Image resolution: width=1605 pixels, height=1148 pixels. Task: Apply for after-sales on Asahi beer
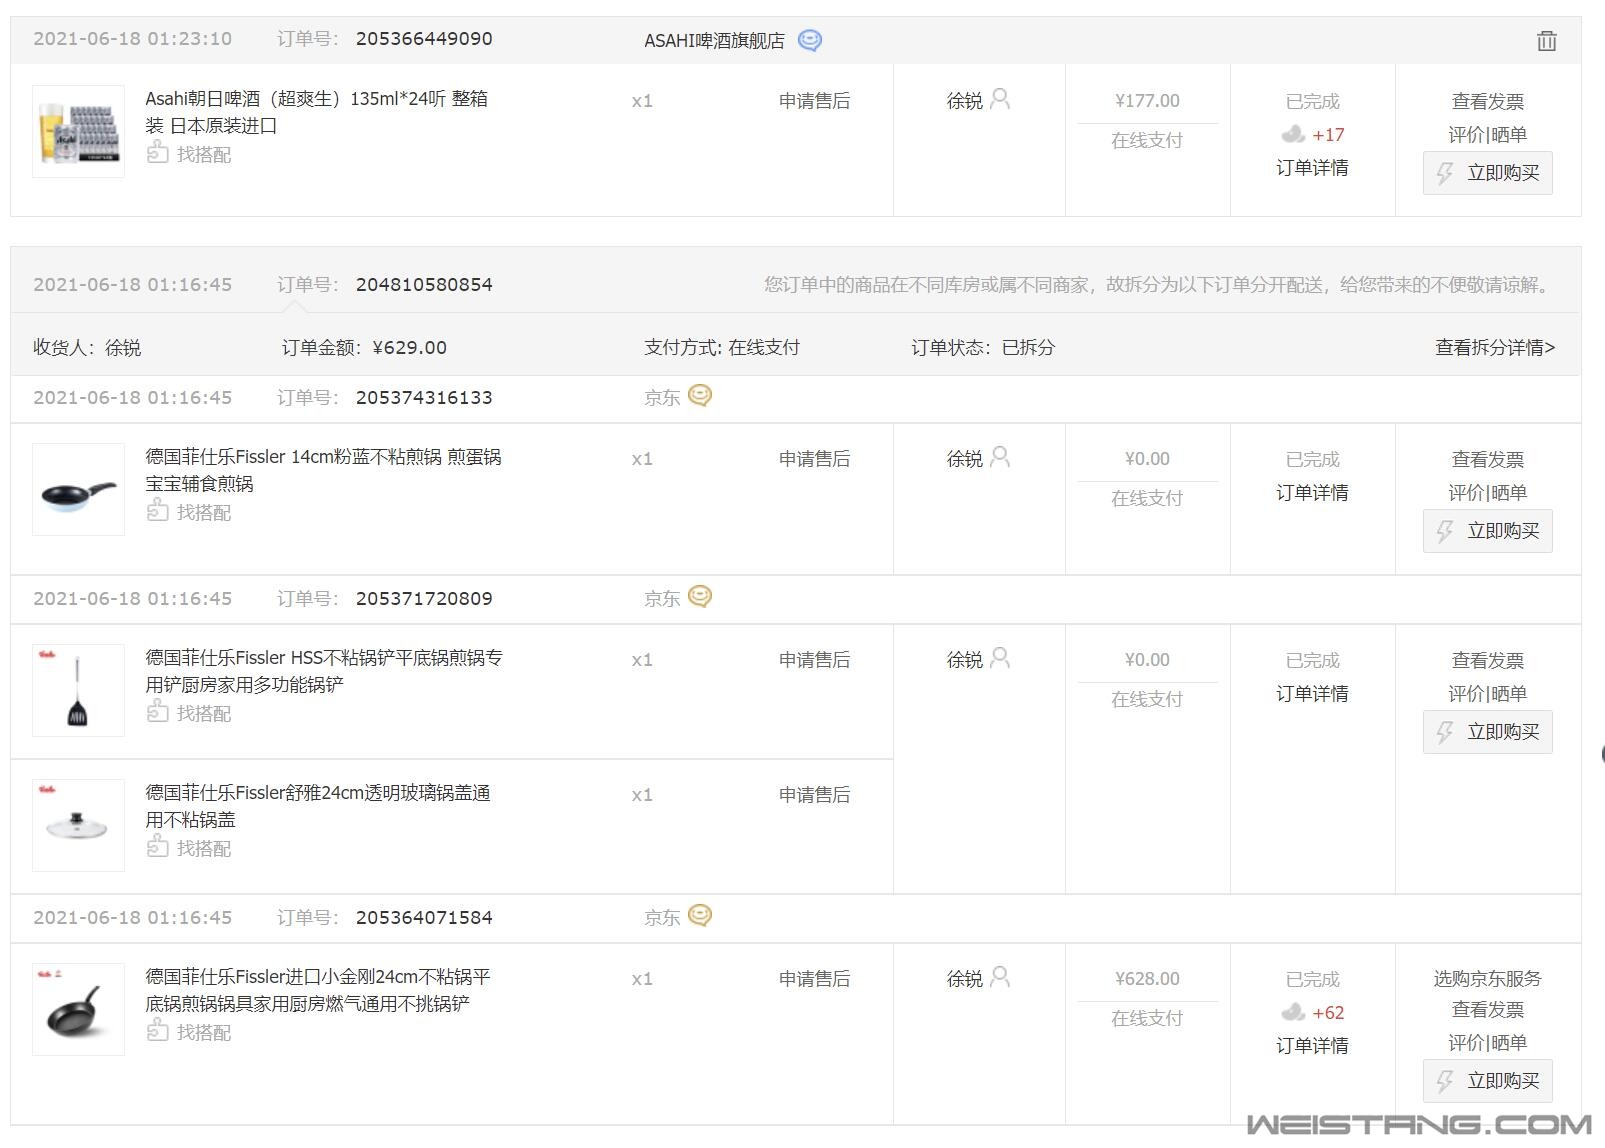[814, 101]
